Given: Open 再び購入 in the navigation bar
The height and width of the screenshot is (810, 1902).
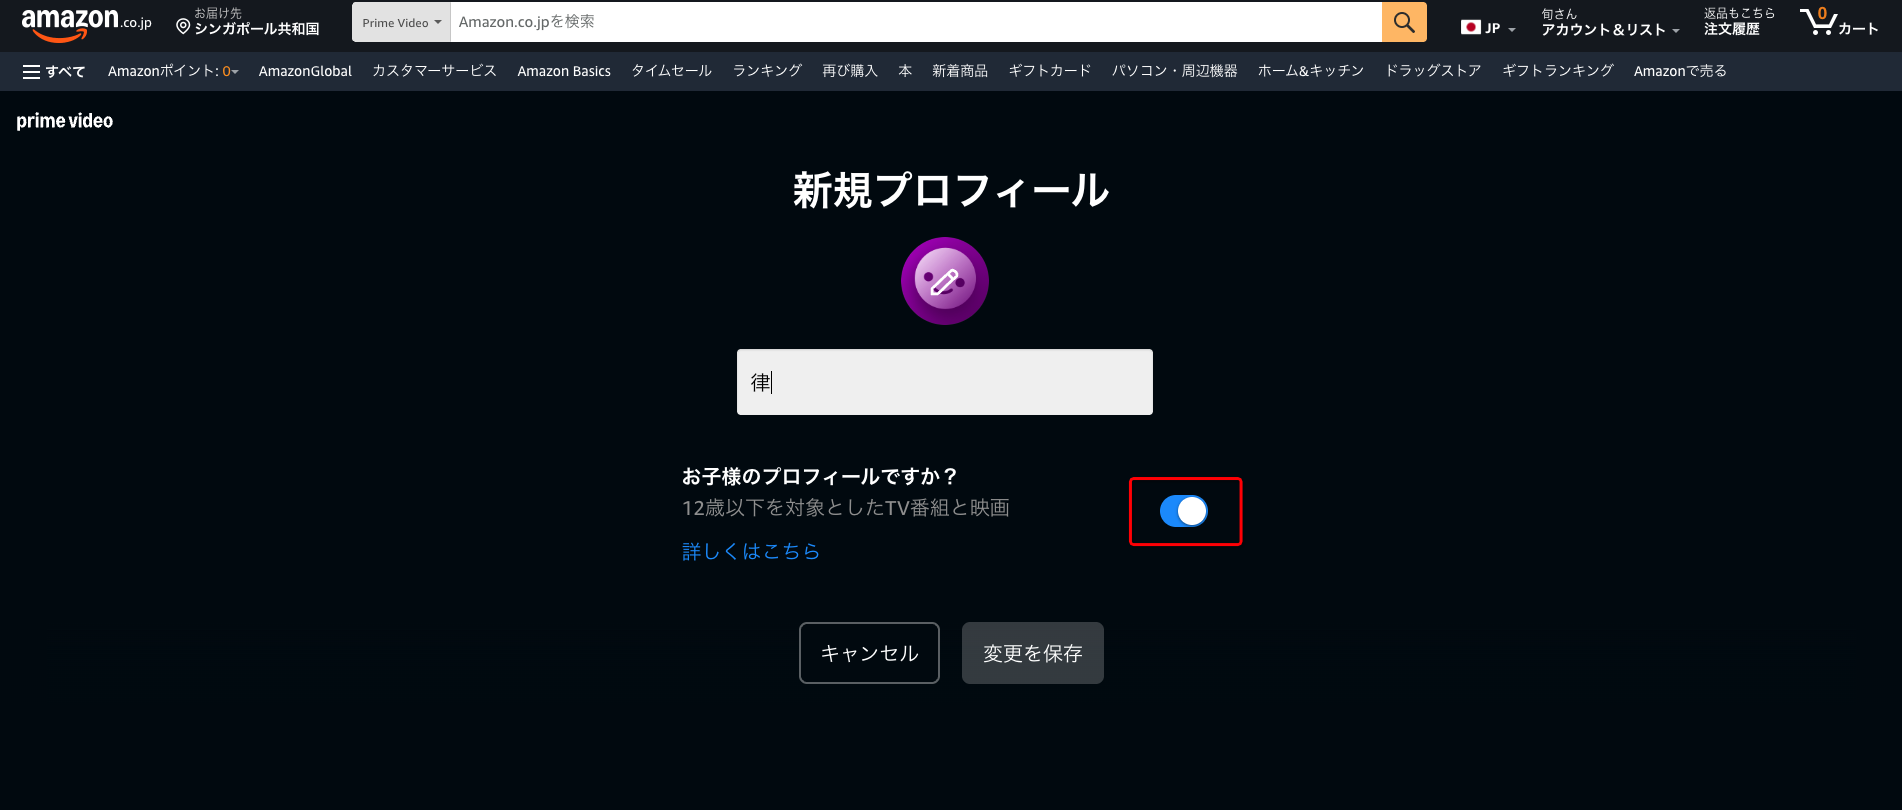Looking at the screenshot, I should [850, 71].
